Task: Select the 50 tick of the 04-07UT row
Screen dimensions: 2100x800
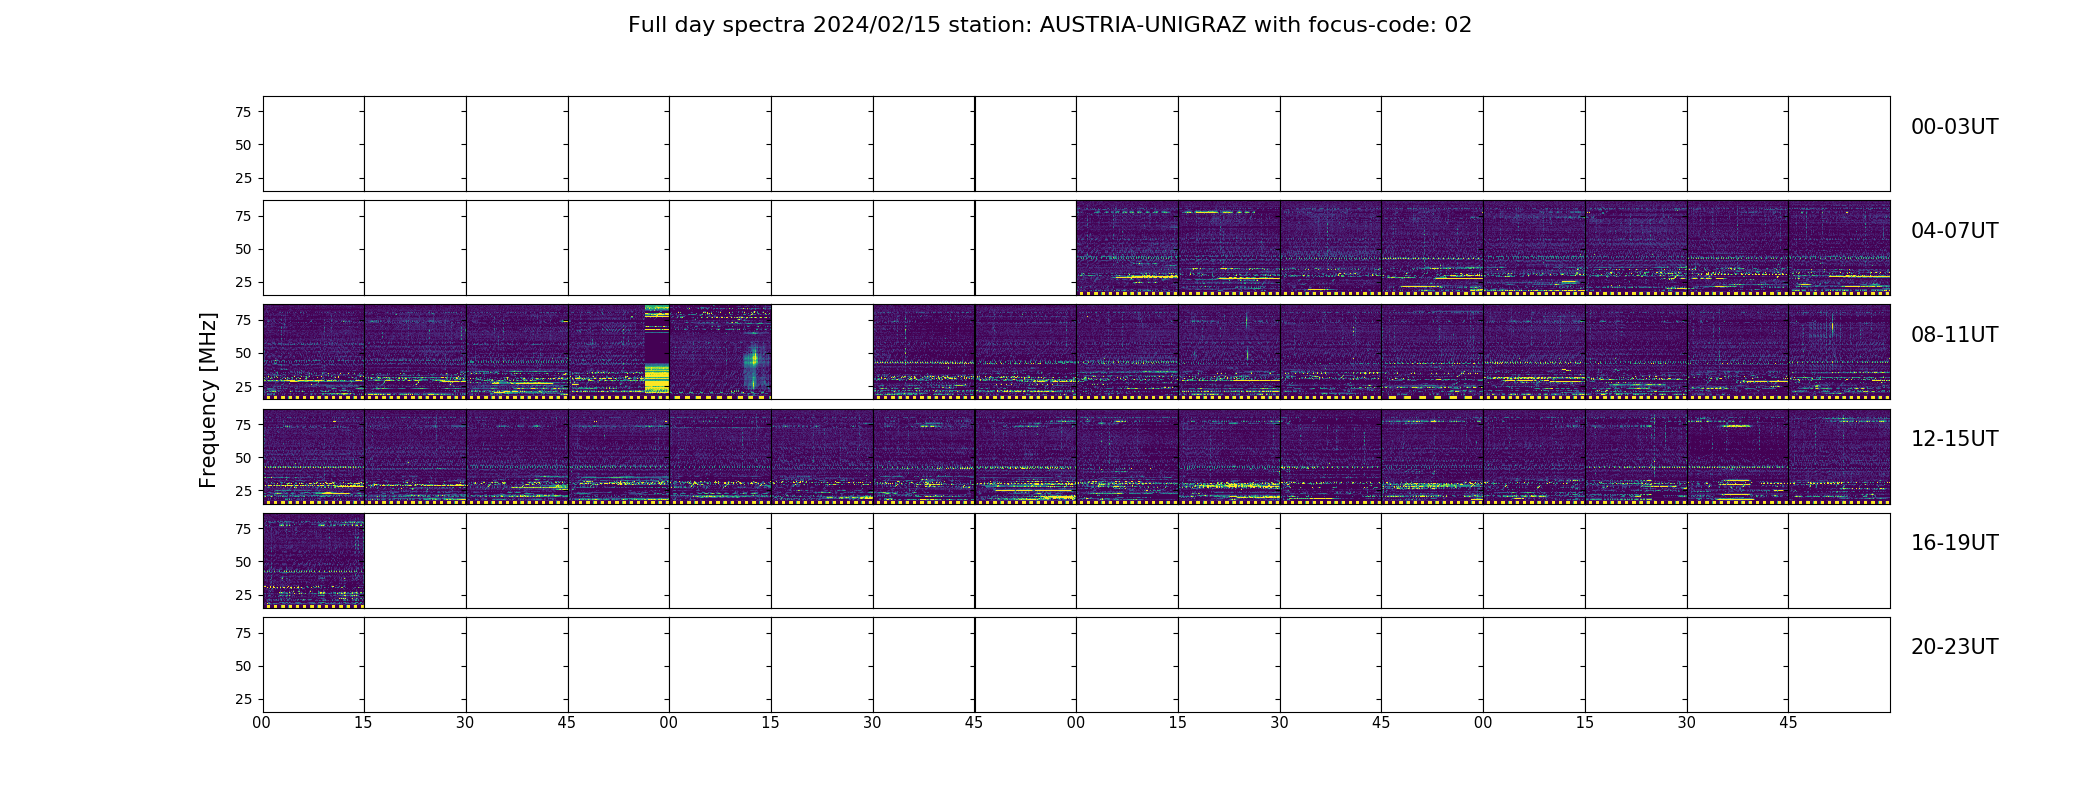Action: (x=243, y=249)
